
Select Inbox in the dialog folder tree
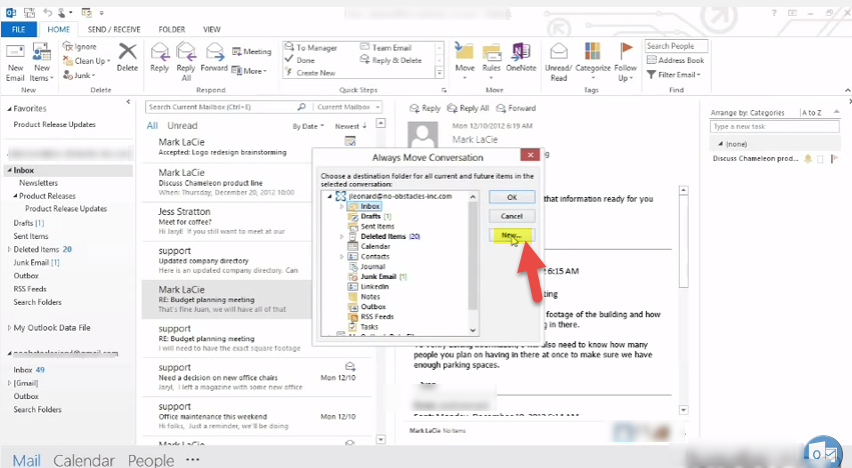(370, 207)
